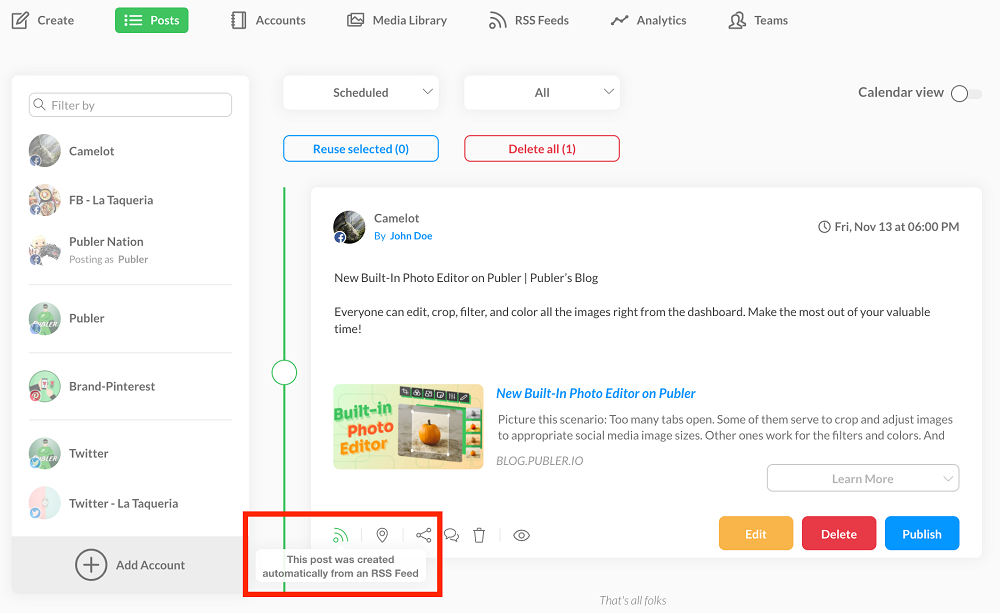
Task: Open the Scheduled status dropdown
Action: pos(361,93)
